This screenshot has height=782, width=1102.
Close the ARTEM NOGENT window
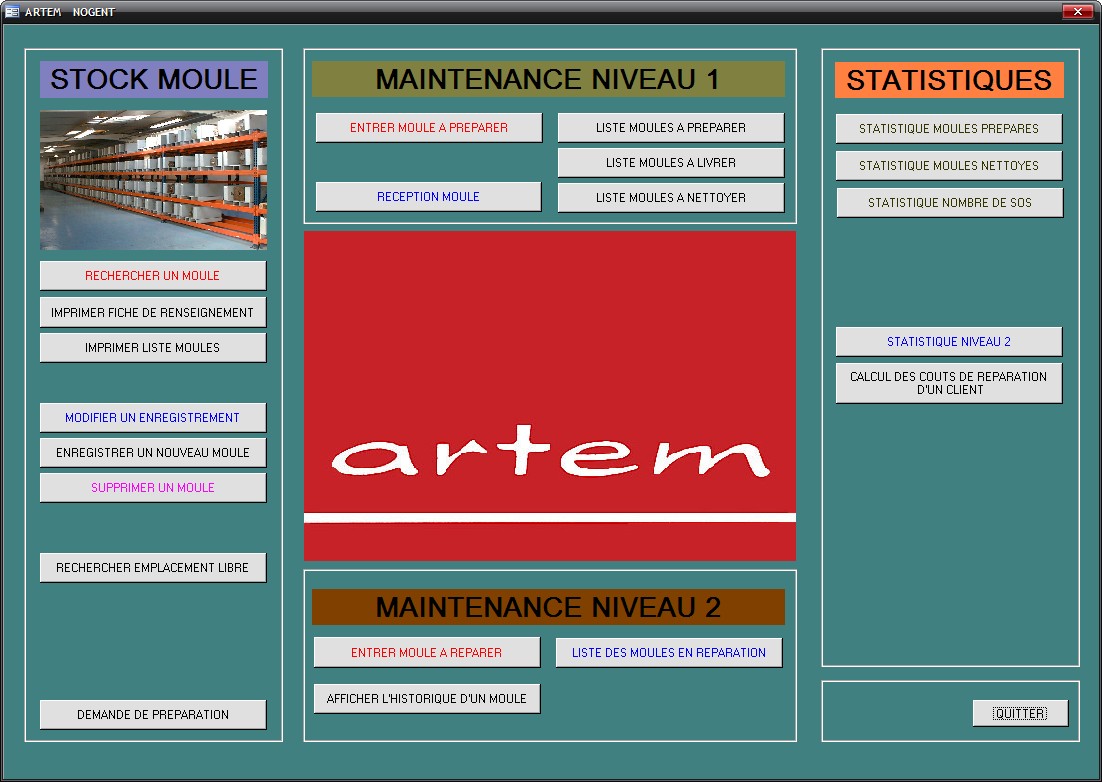coord(1078,11)
